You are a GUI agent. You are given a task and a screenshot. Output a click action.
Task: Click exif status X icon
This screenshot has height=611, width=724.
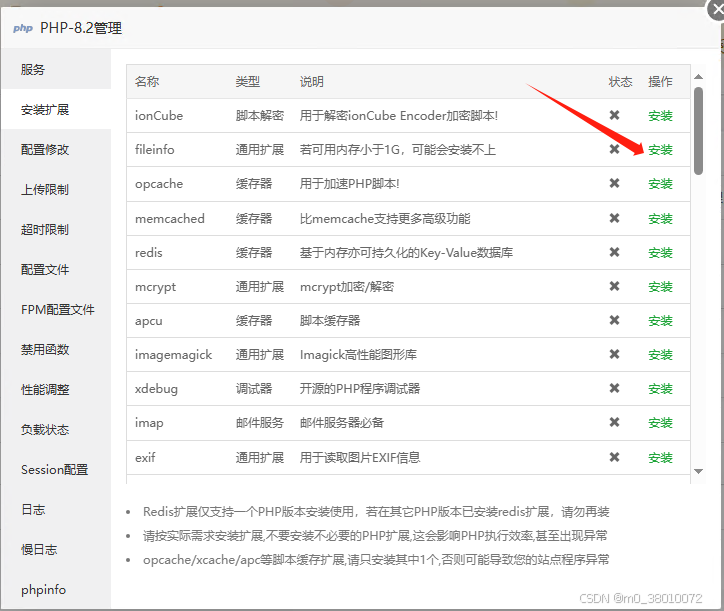pos(614,457)
